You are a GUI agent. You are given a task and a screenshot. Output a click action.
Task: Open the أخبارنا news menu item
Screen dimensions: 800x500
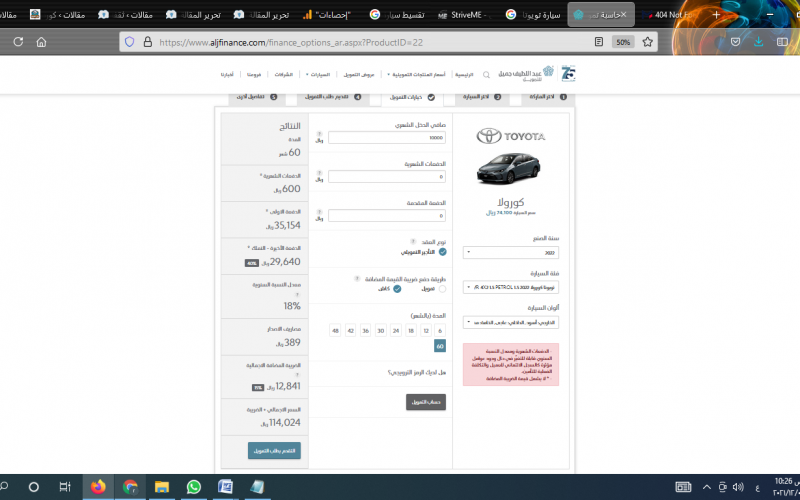pyautogui.click(x=227, y=74)
